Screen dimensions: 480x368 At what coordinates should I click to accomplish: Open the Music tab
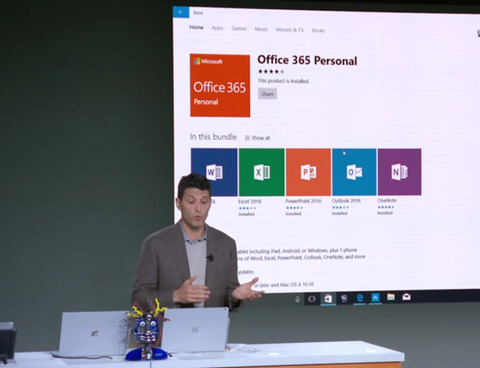pyautogui.click(x=261, y=29)
